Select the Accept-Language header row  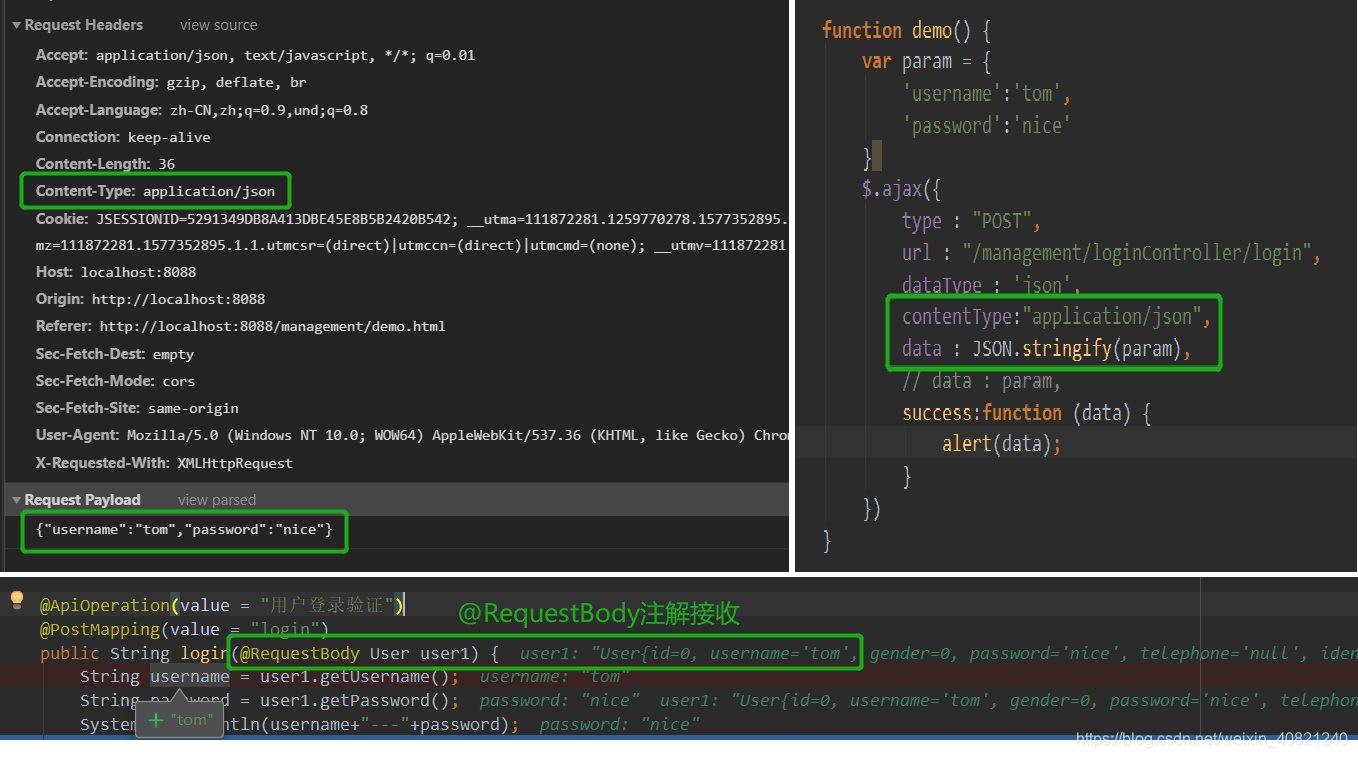point(202,110)
